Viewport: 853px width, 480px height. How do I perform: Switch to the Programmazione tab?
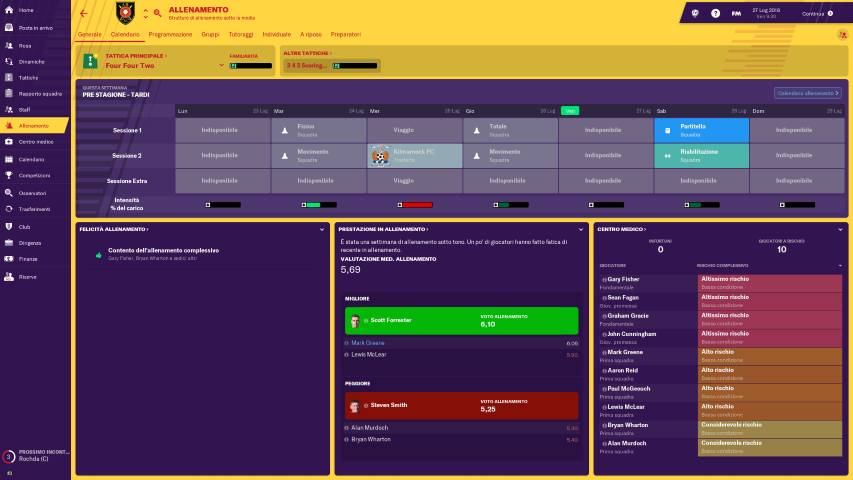click(171, 34)
